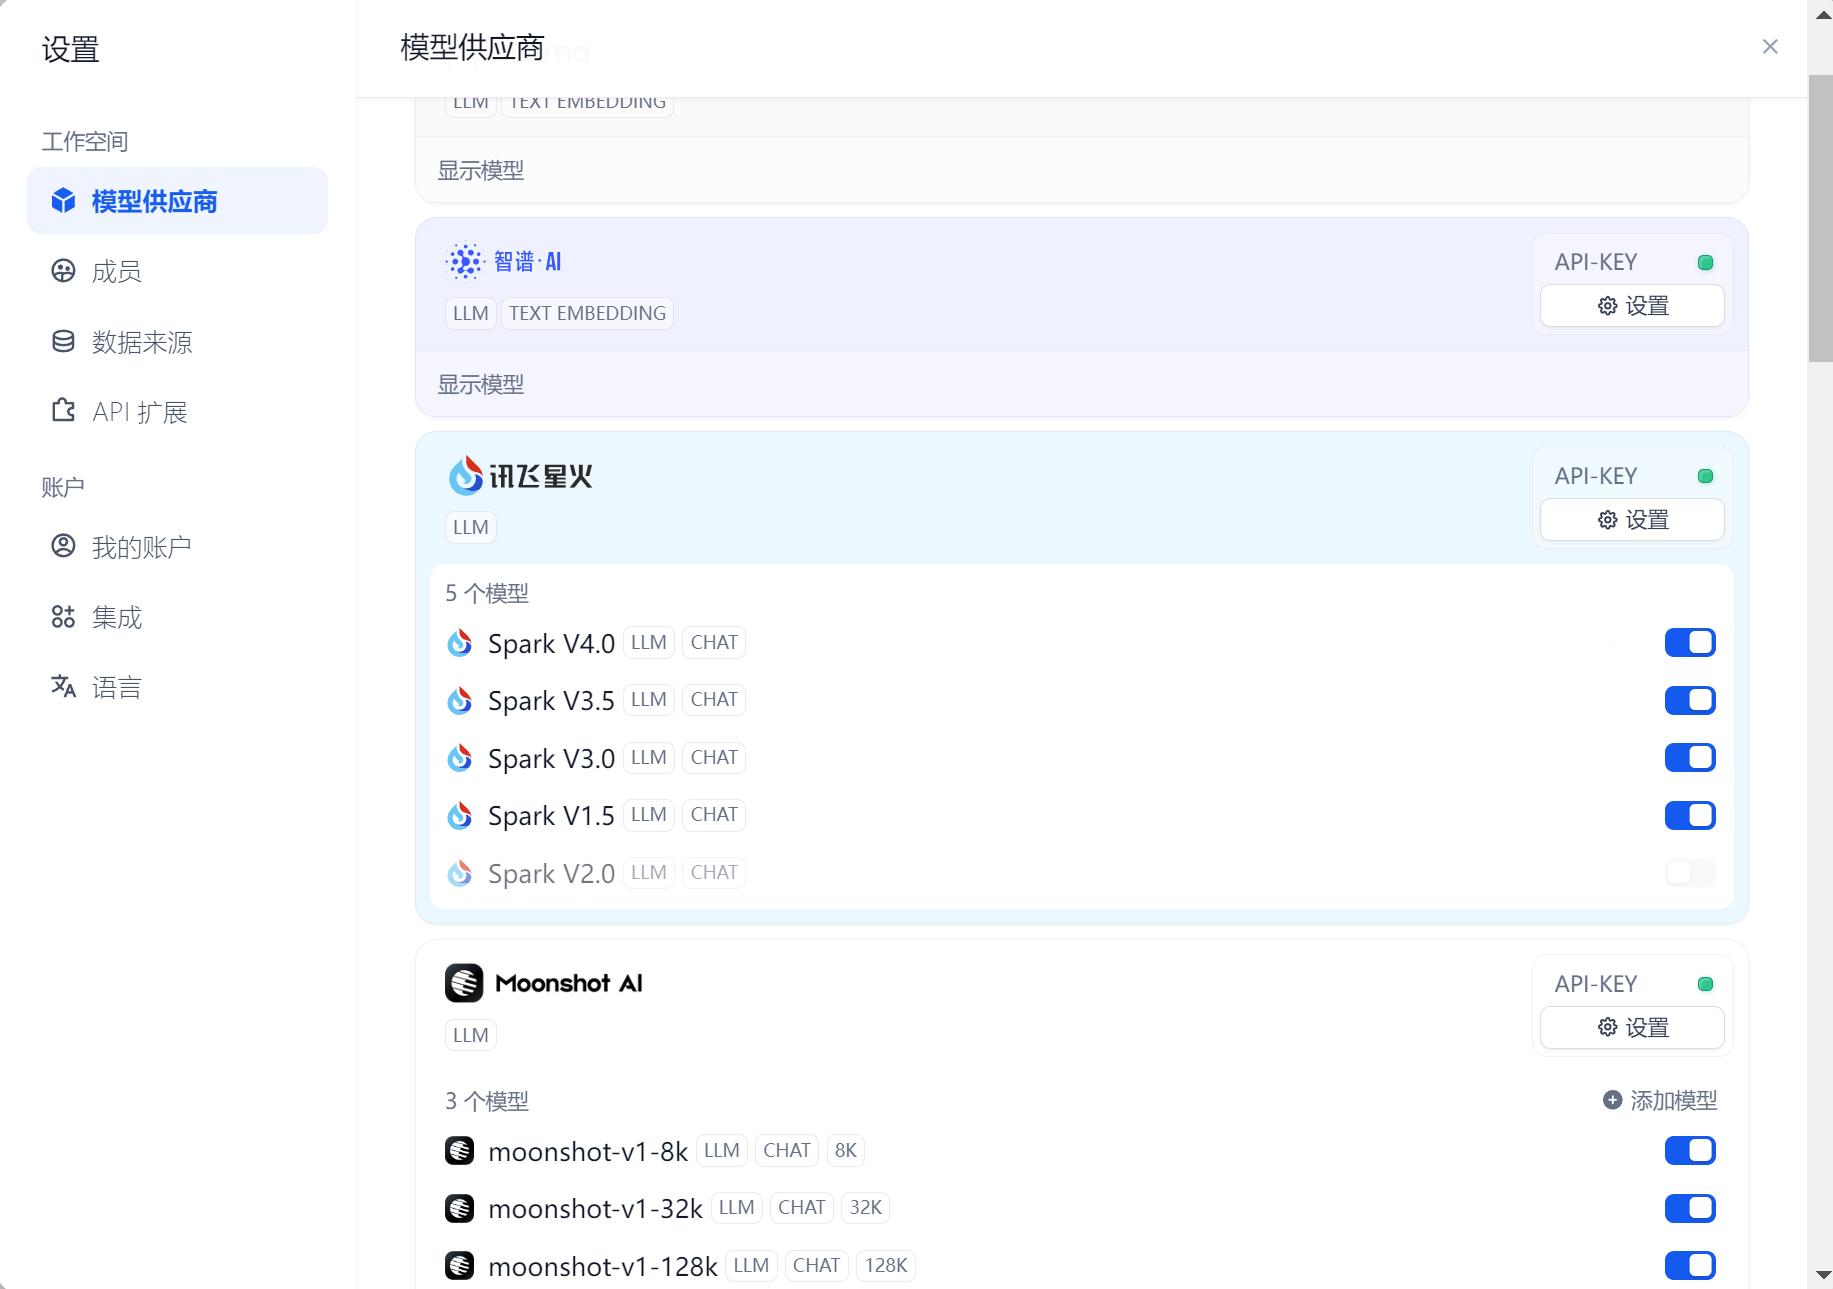
Task: Open the 成员 settings section
Action: (116, 272)
